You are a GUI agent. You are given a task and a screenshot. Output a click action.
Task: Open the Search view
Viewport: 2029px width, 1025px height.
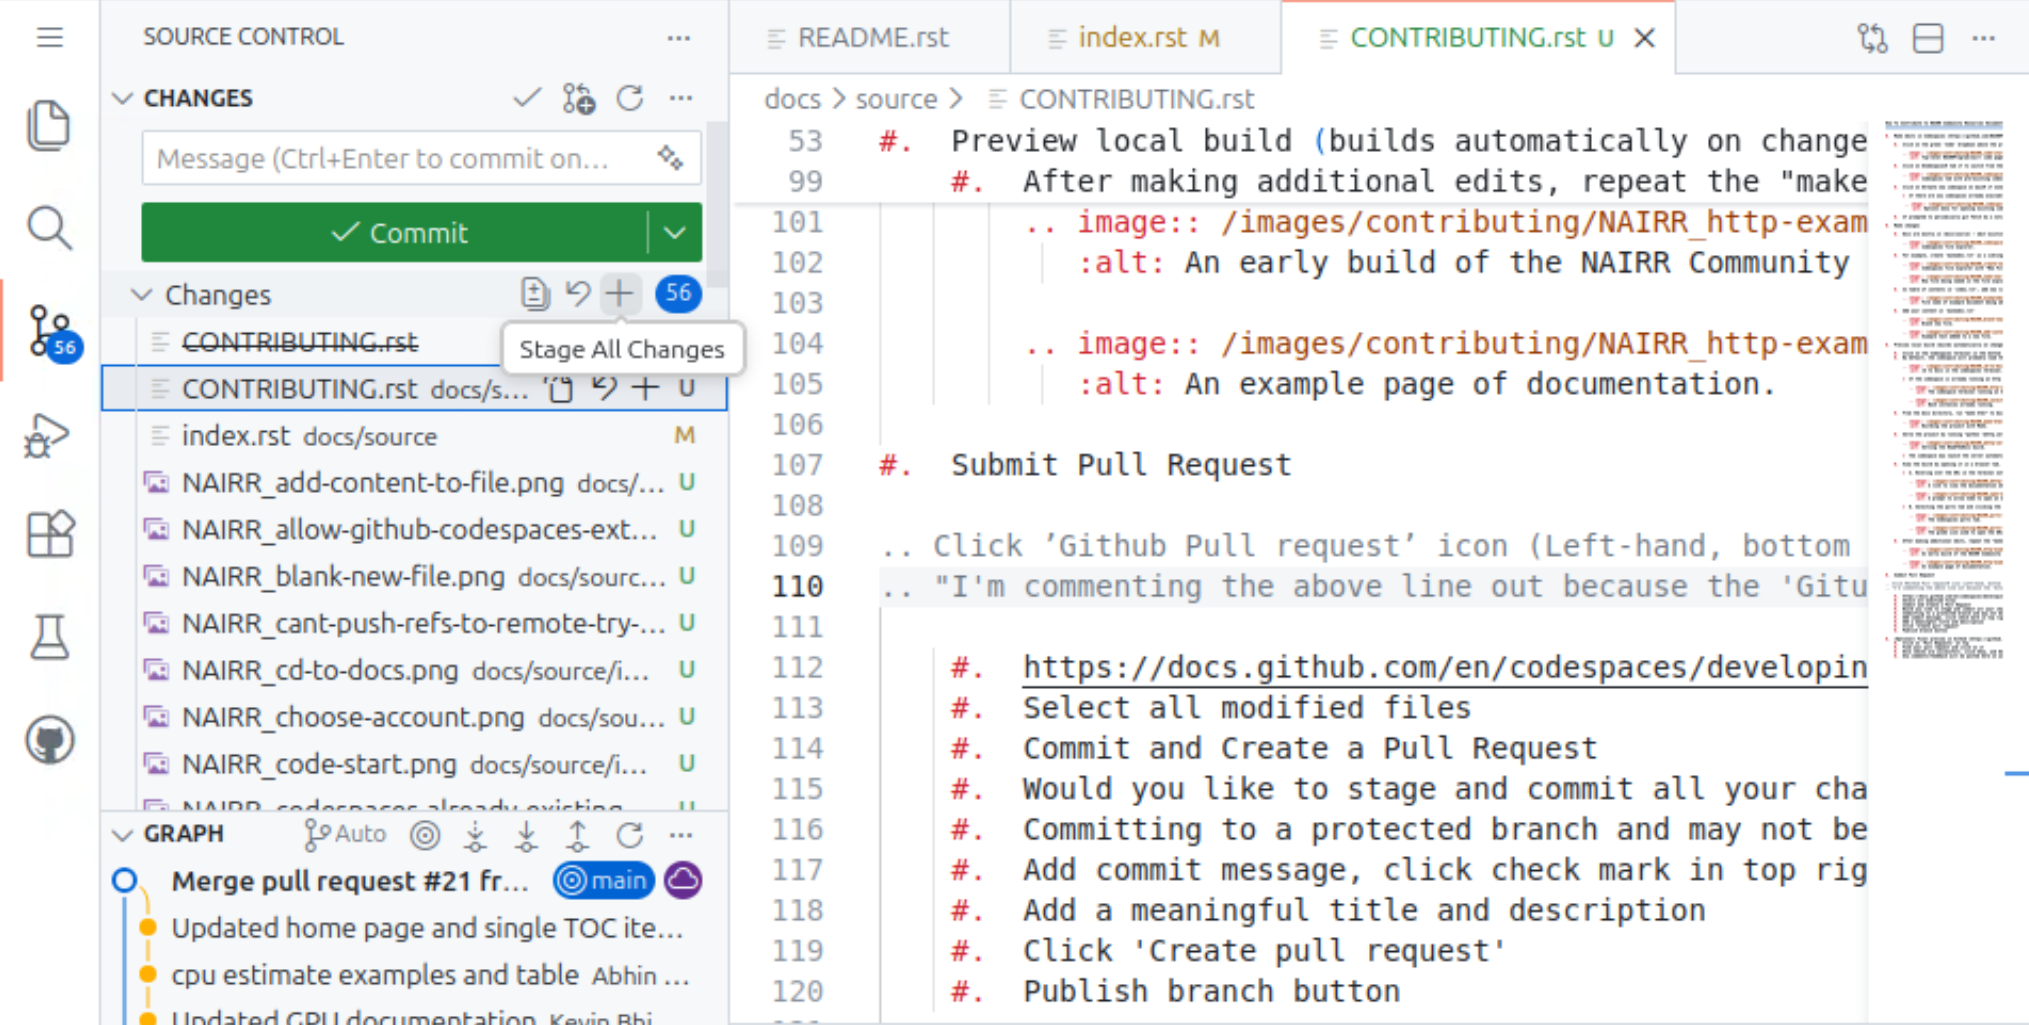(x=49, y=228)
